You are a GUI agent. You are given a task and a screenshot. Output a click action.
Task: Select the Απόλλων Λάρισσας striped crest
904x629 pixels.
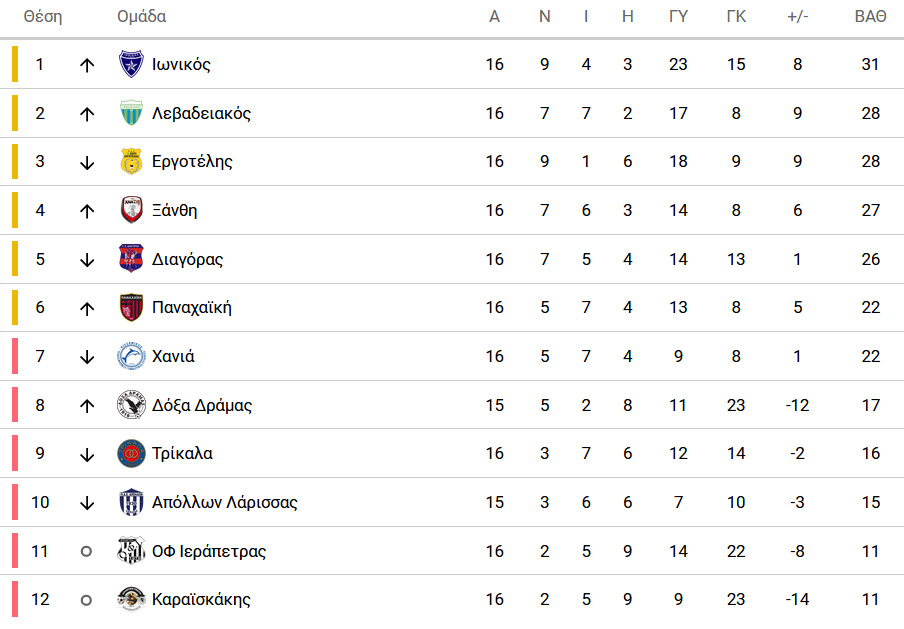[x=131, y=502]
